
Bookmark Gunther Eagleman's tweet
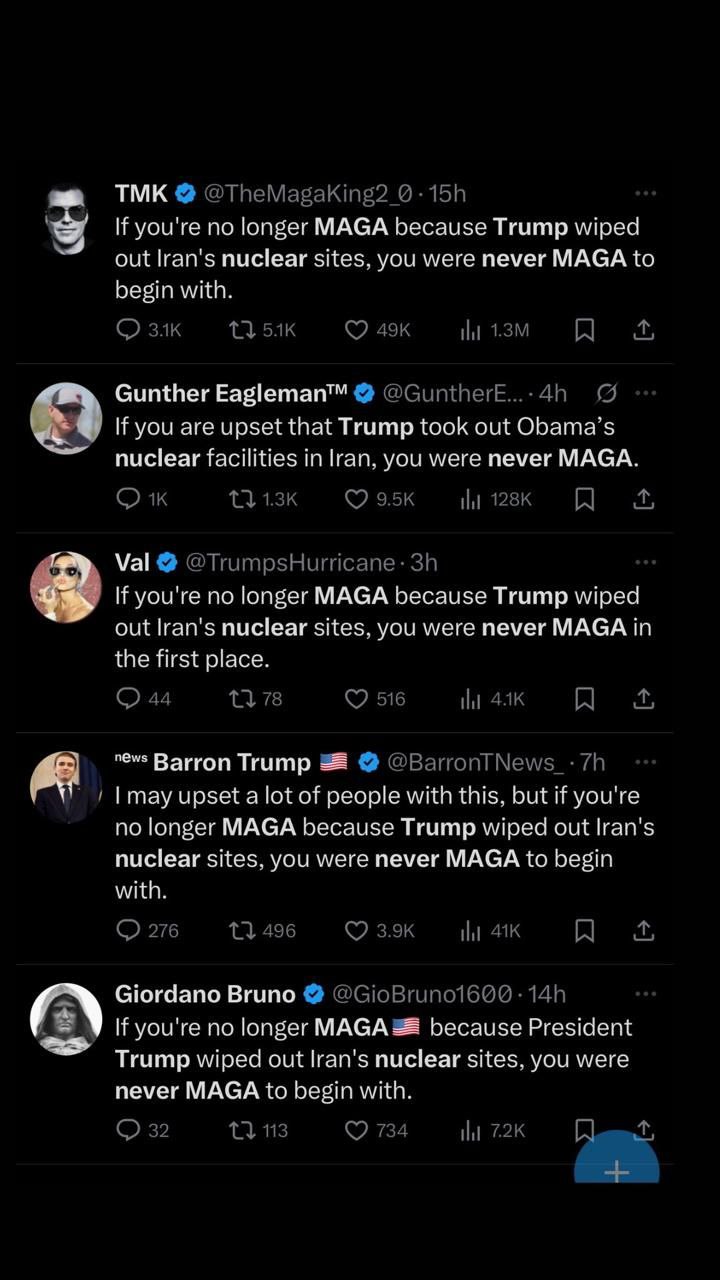point(585,499)
